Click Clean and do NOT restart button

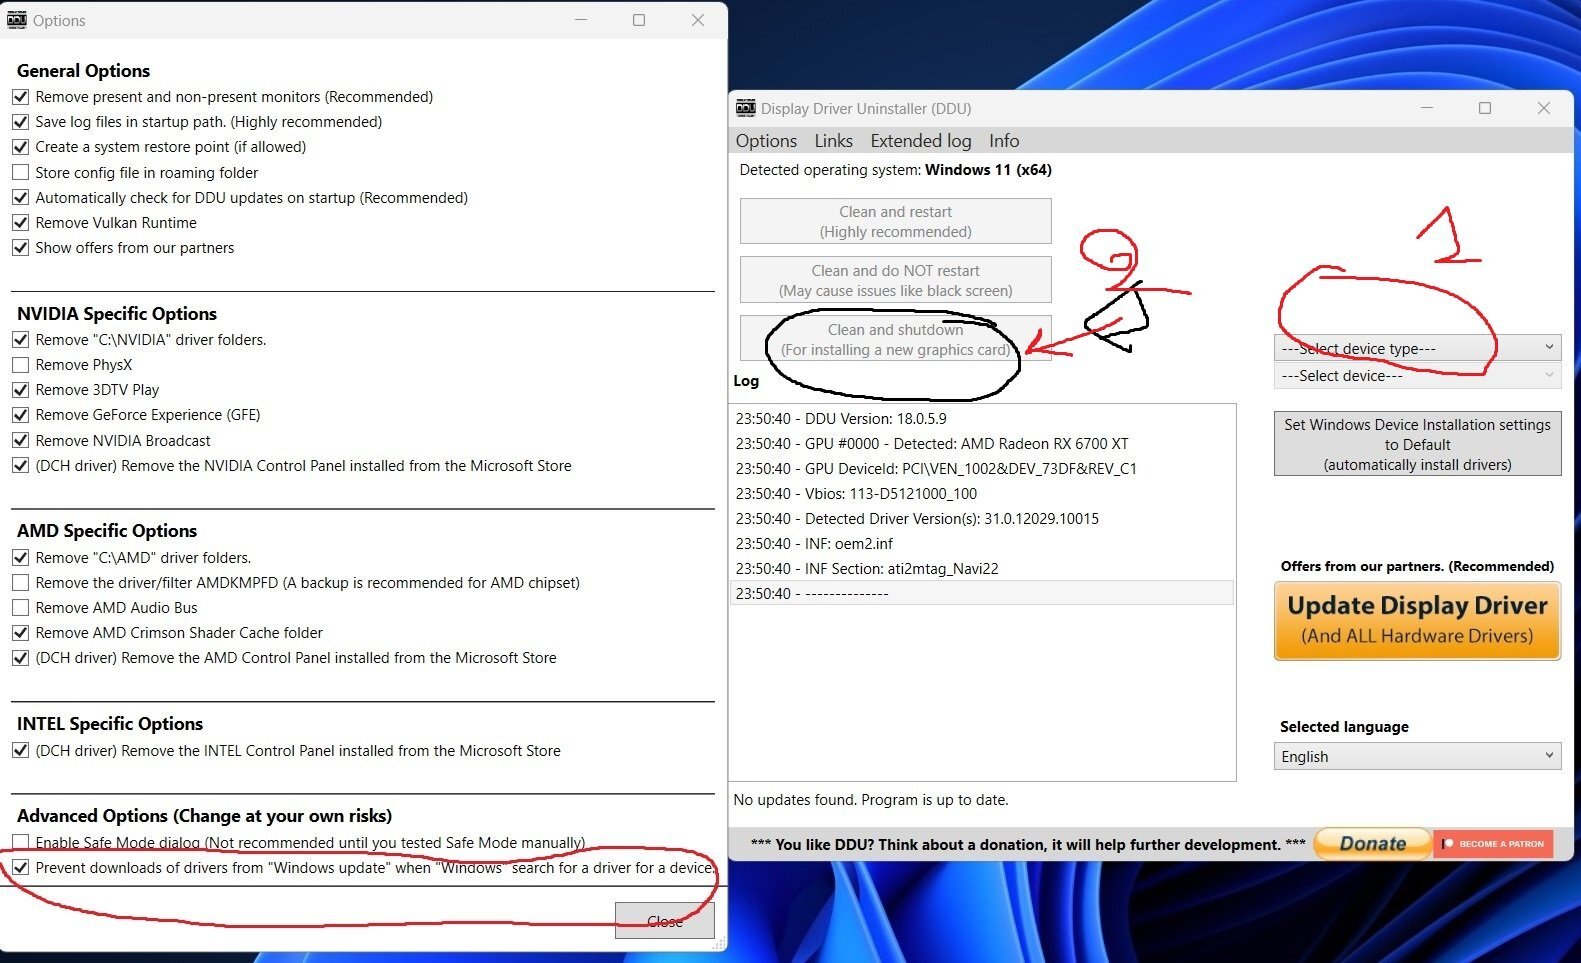[x=896, y=281]
